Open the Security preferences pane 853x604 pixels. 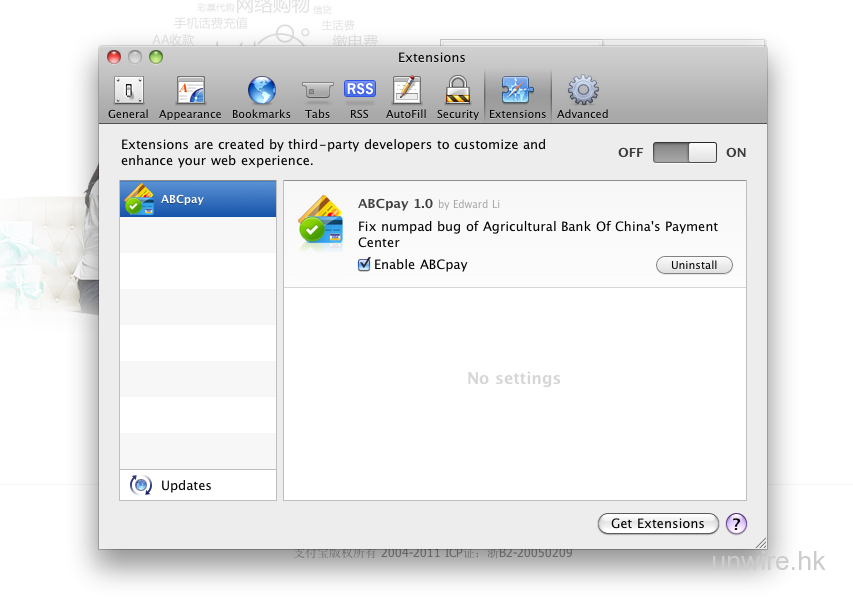tap(457, 97)
